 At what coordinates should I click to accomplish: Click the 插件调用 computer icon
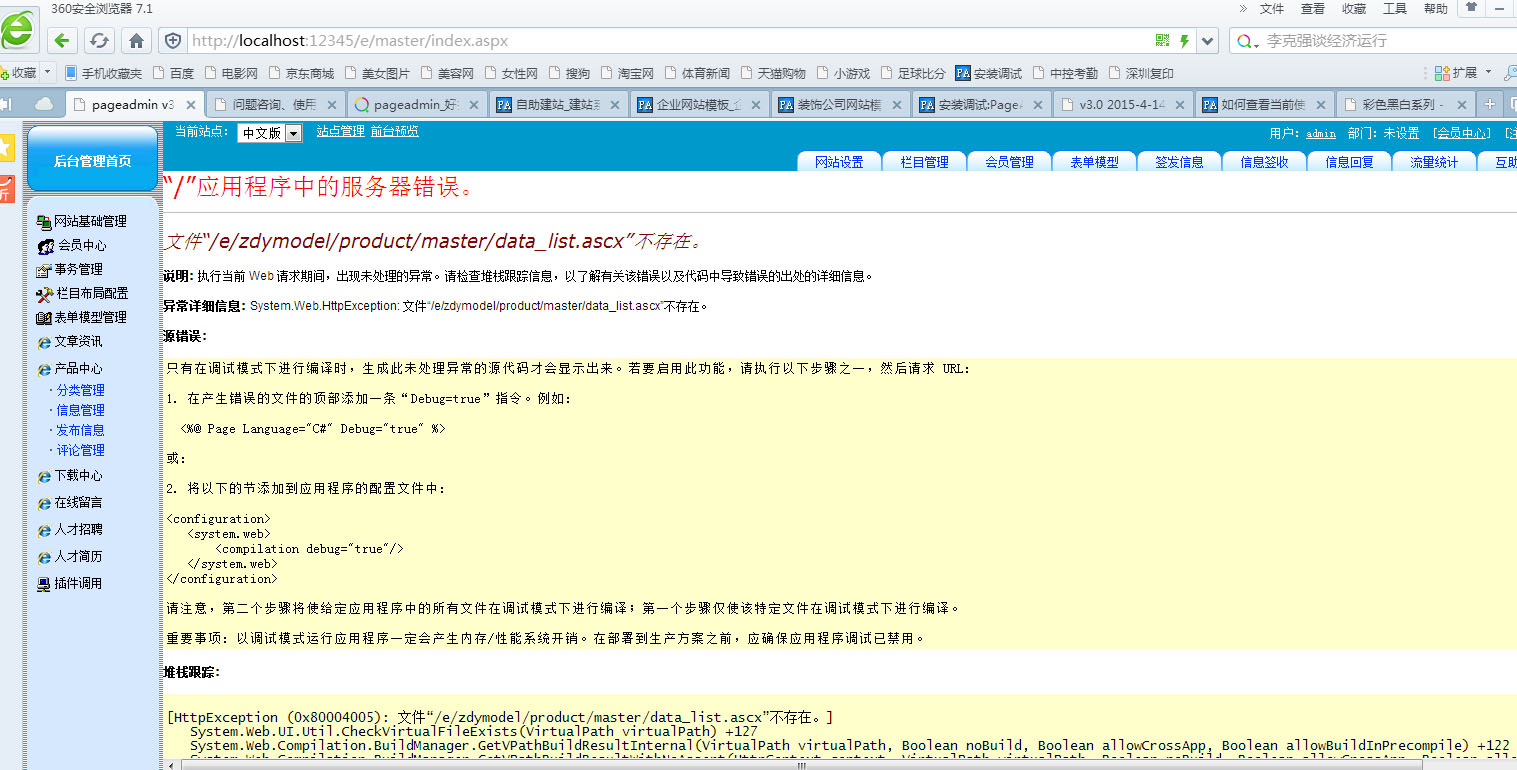pos(44,584)
